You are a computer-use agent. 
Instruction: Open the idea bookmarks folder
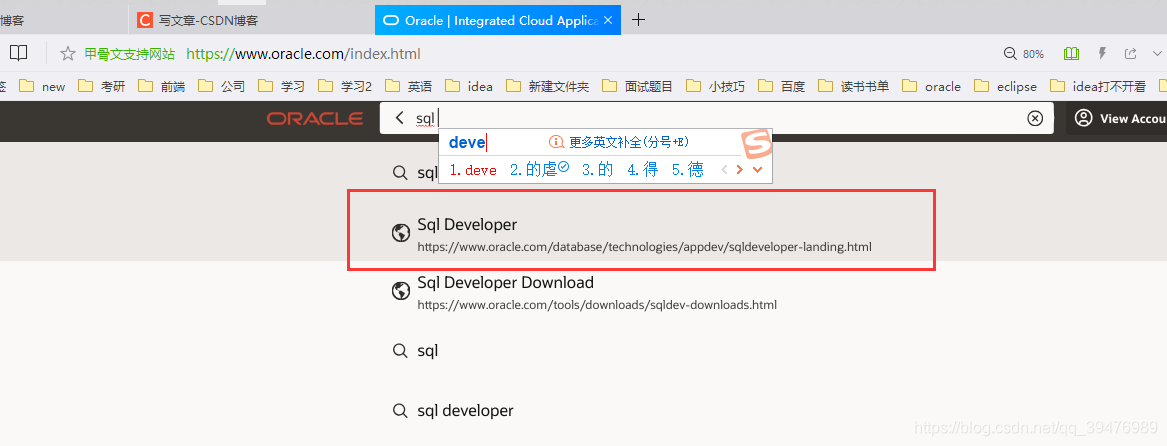[x=469, y=86]
